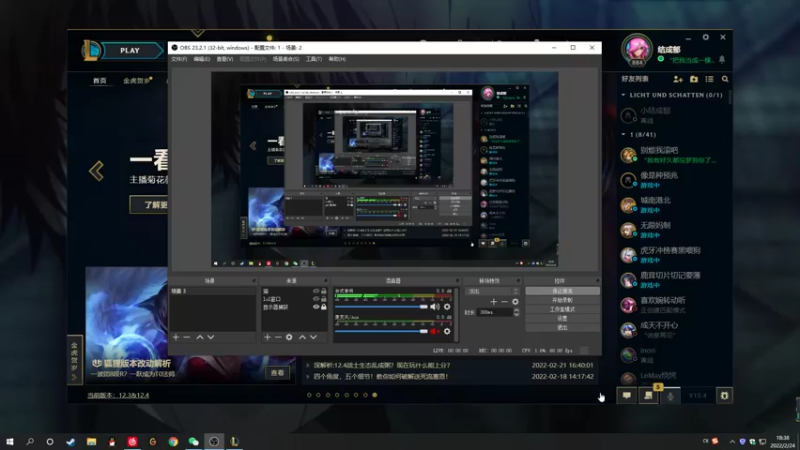Open League client settings gear at top
Screen dimensions: 800x450
coord(706,37)
